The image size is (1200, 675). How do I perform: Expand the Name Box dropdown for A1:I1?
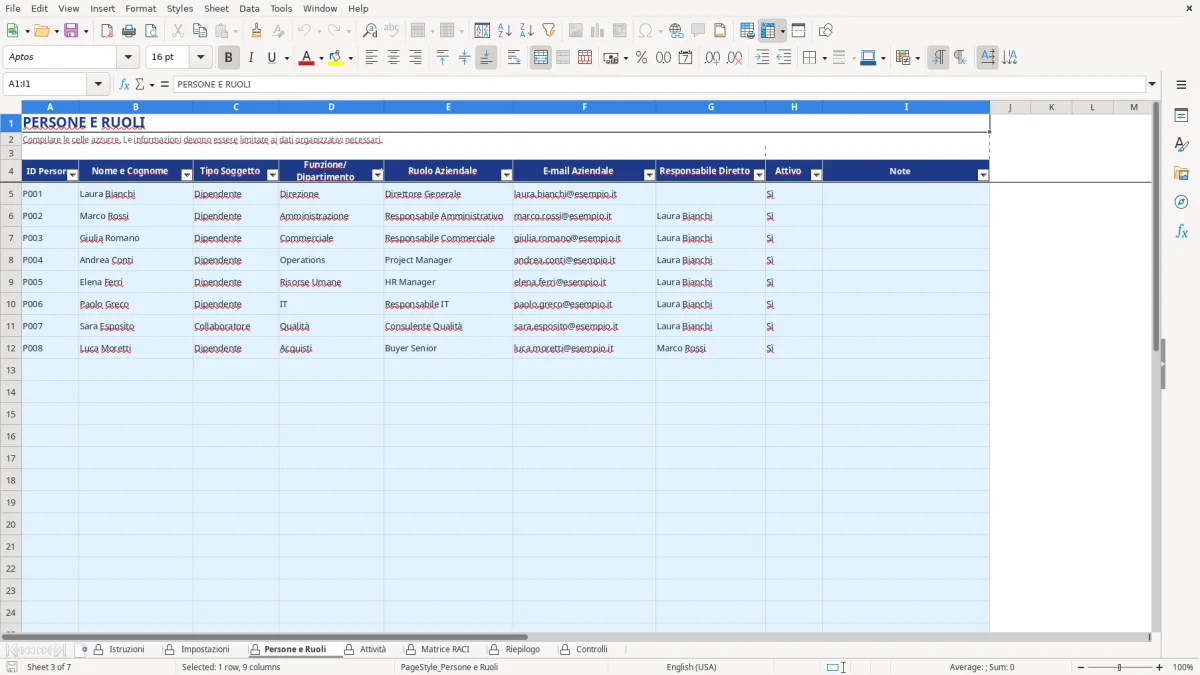pos(98,84)
